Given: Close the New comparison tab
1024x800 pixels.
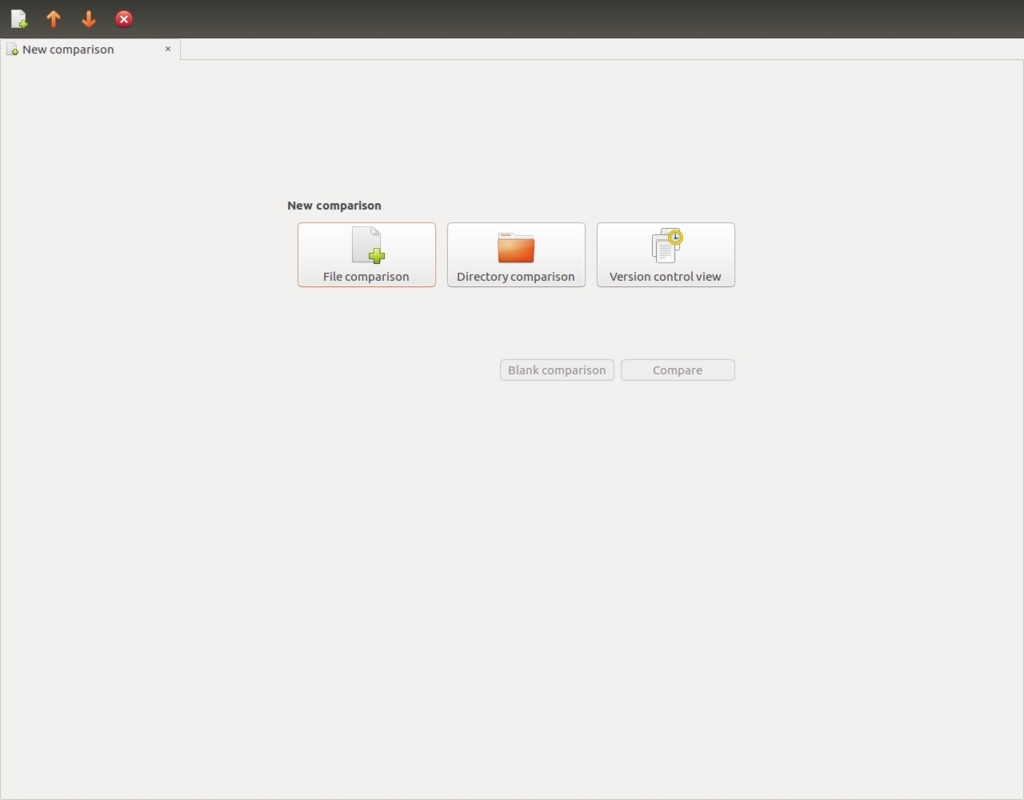Looking at the screenshot, I should pos(167,49).
